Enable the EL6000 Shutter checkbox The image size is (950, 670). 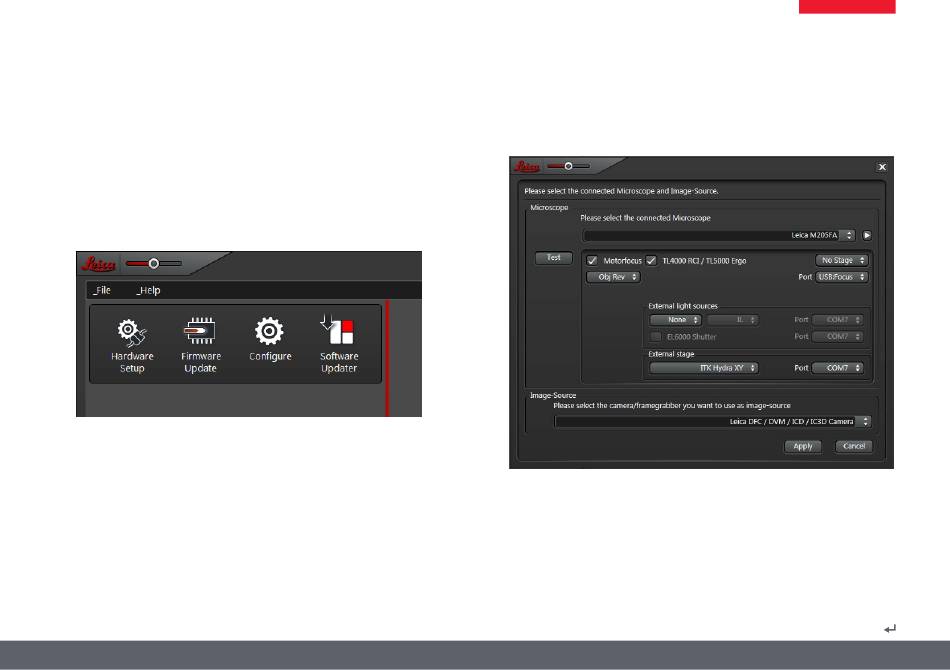(656, 337)
